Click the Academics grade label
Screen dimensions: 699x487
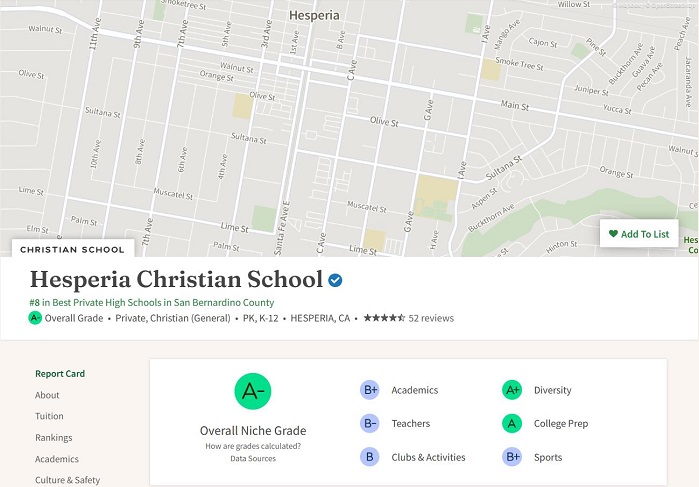click(x=415, y=390)
